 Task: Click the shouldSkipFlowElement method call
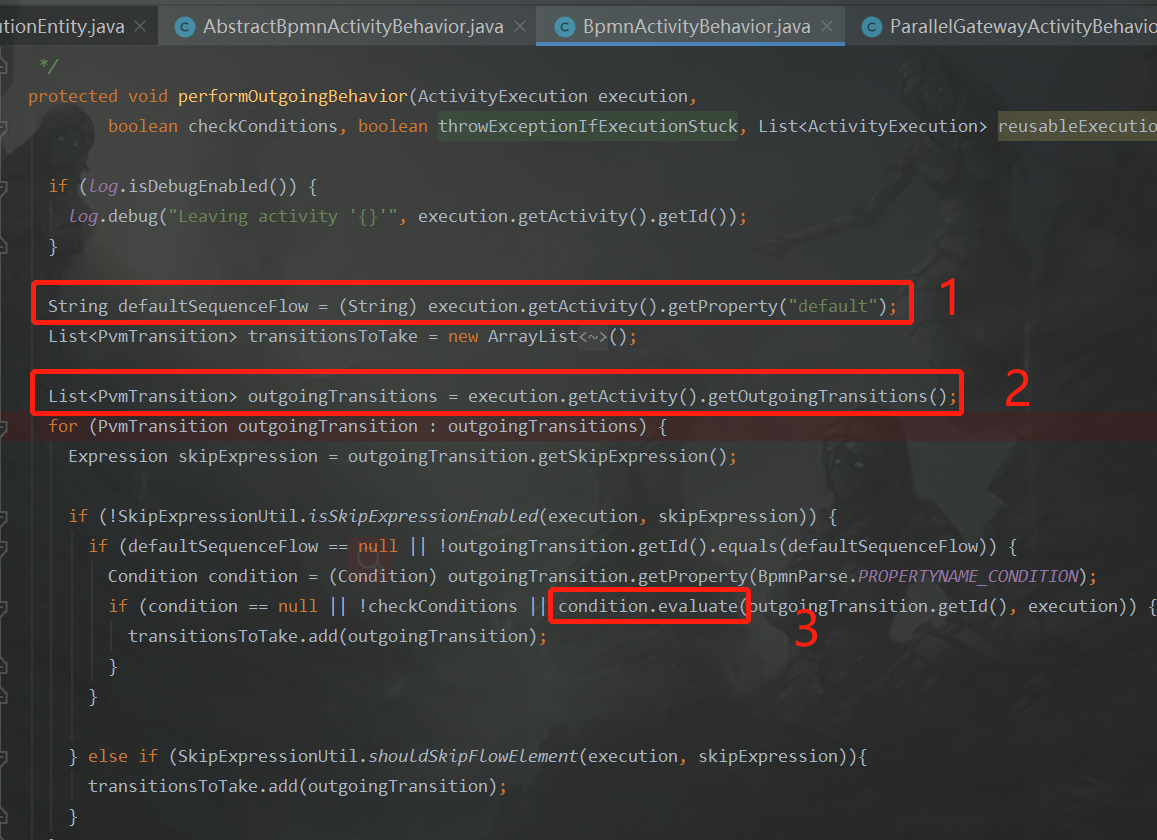[x=473, y=756]
